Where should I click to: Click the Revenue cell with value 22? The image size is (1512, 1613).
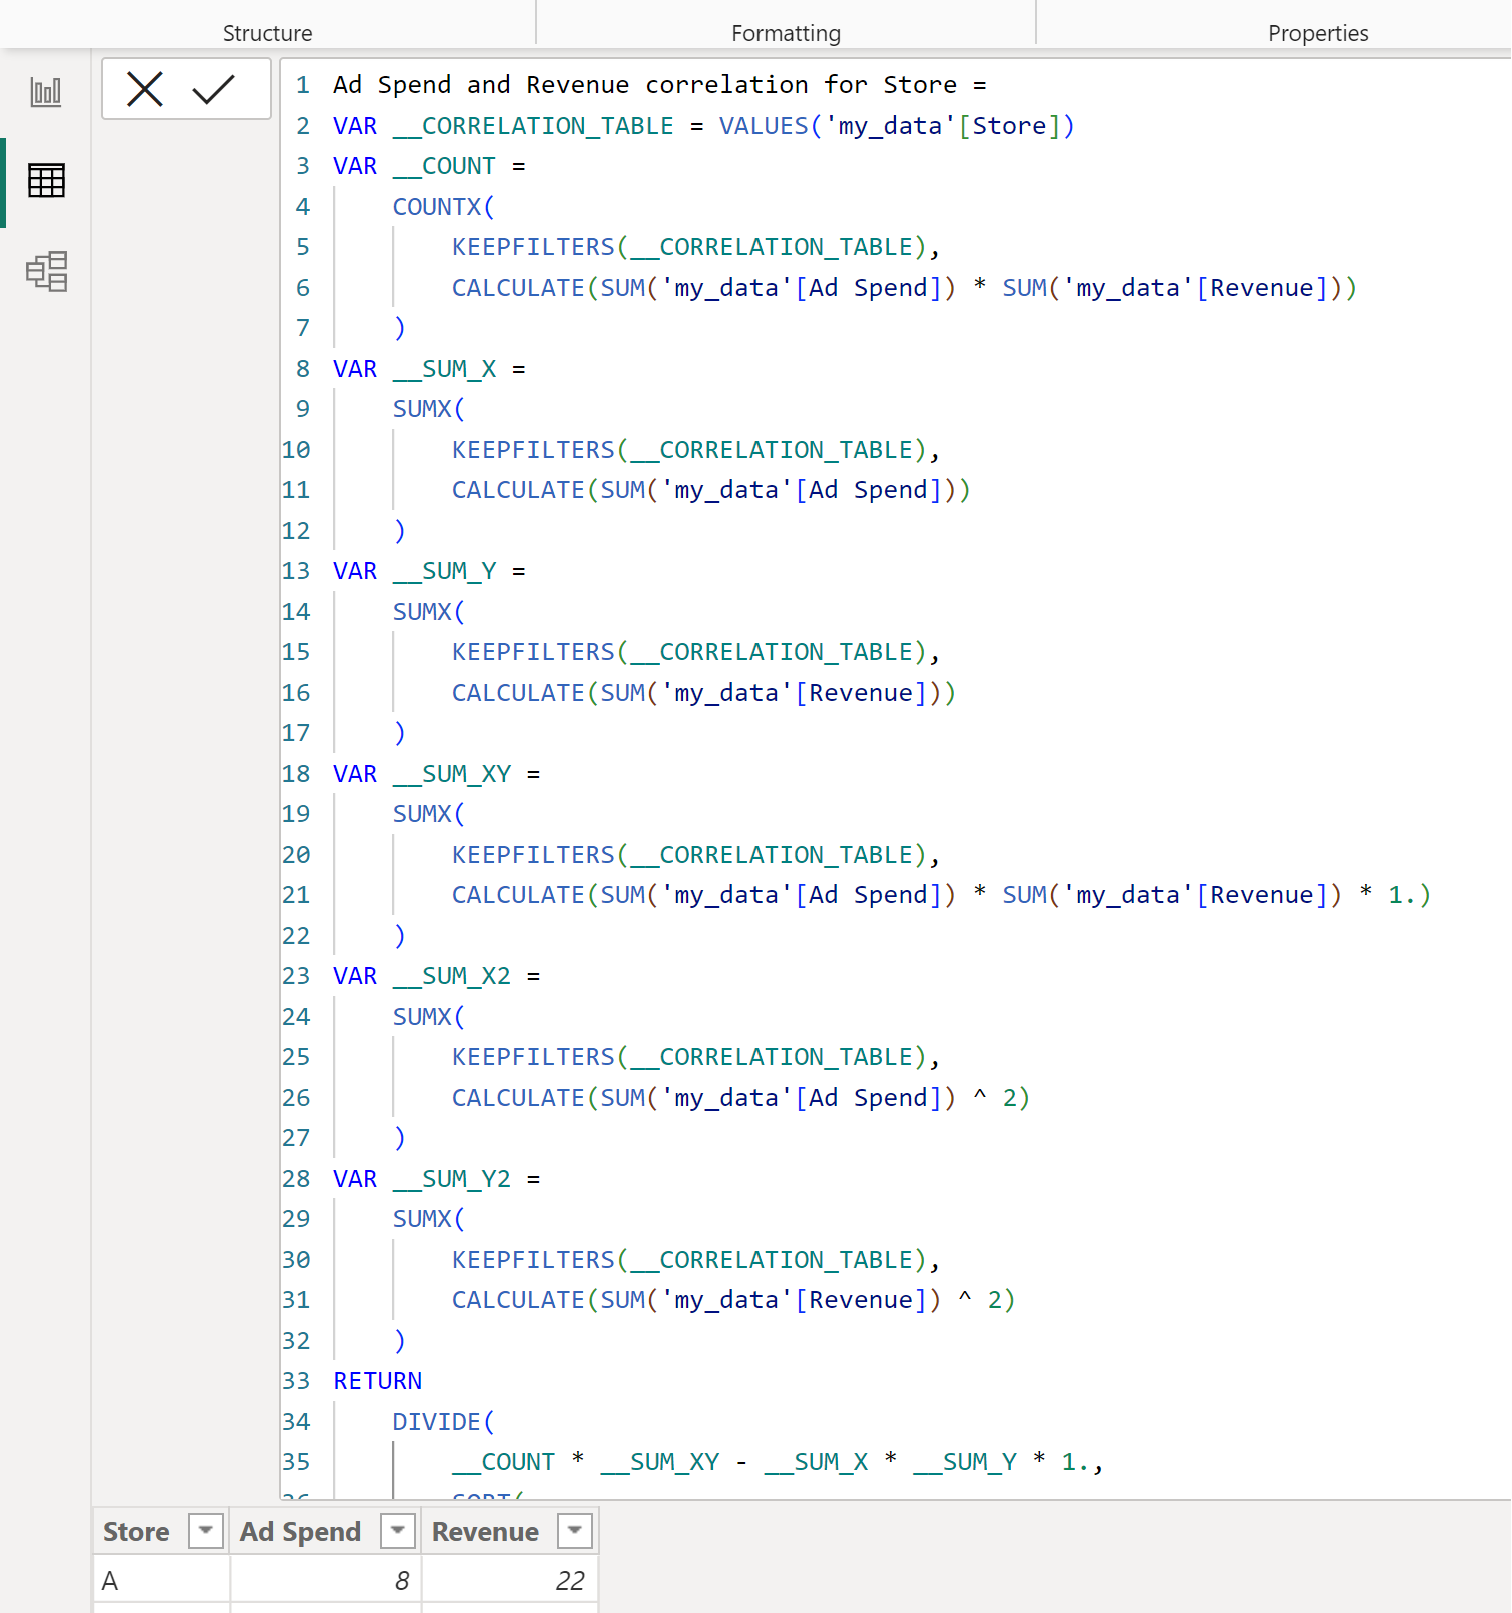(510, 1581)
